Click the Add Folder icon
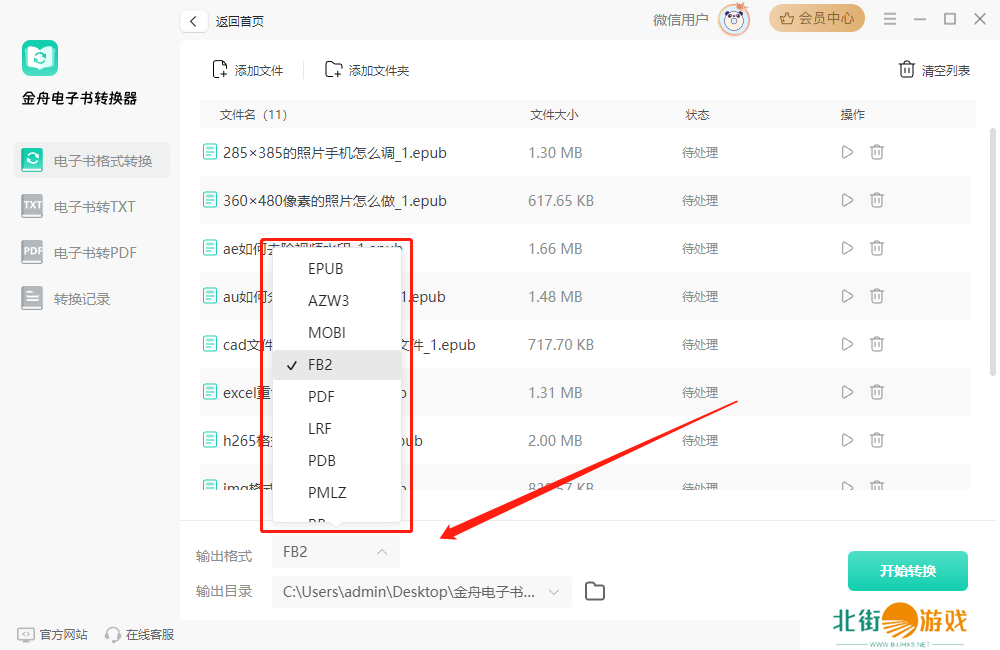 click(334, 69)
